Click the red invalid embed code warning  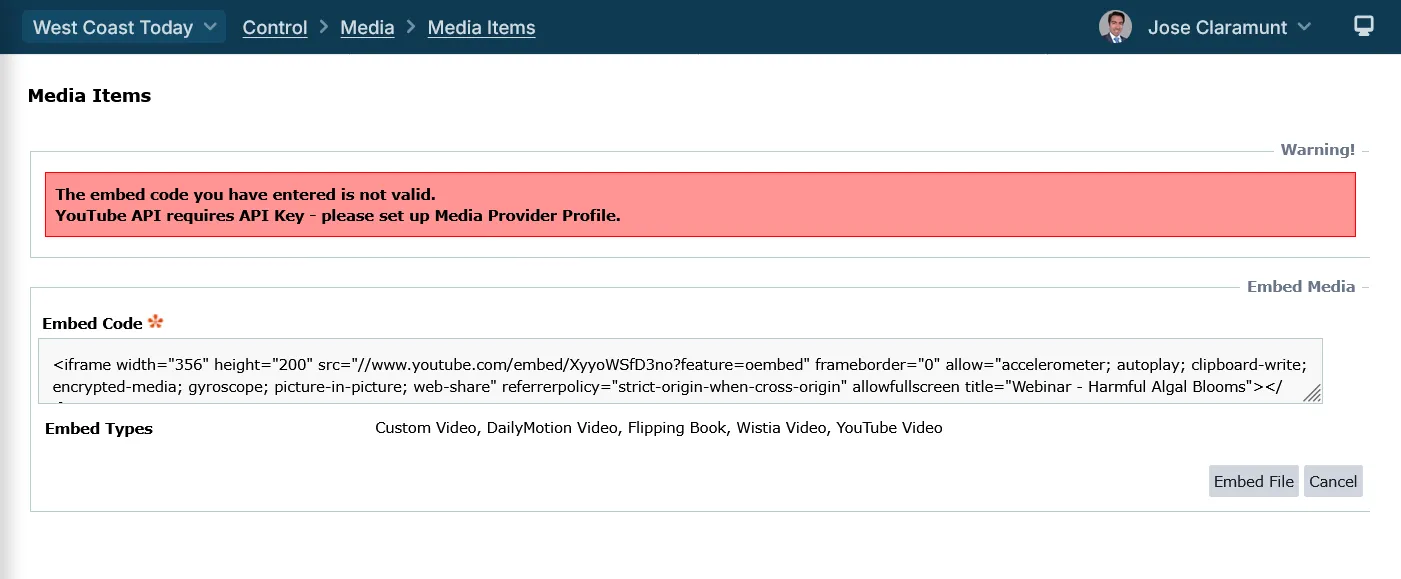coord(700,205)
